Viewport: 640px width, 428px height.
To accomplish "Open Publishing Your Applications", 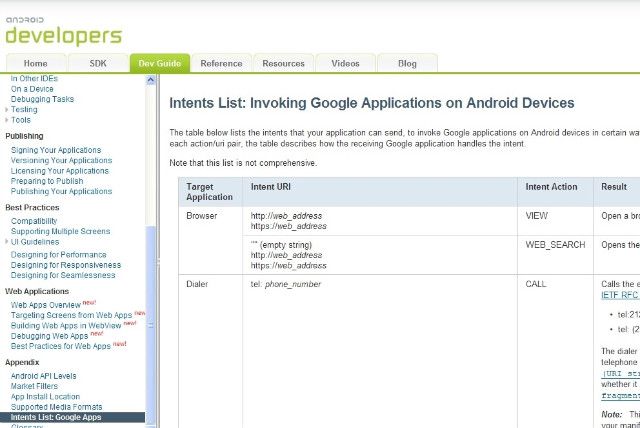I will (x=61, y=191).
